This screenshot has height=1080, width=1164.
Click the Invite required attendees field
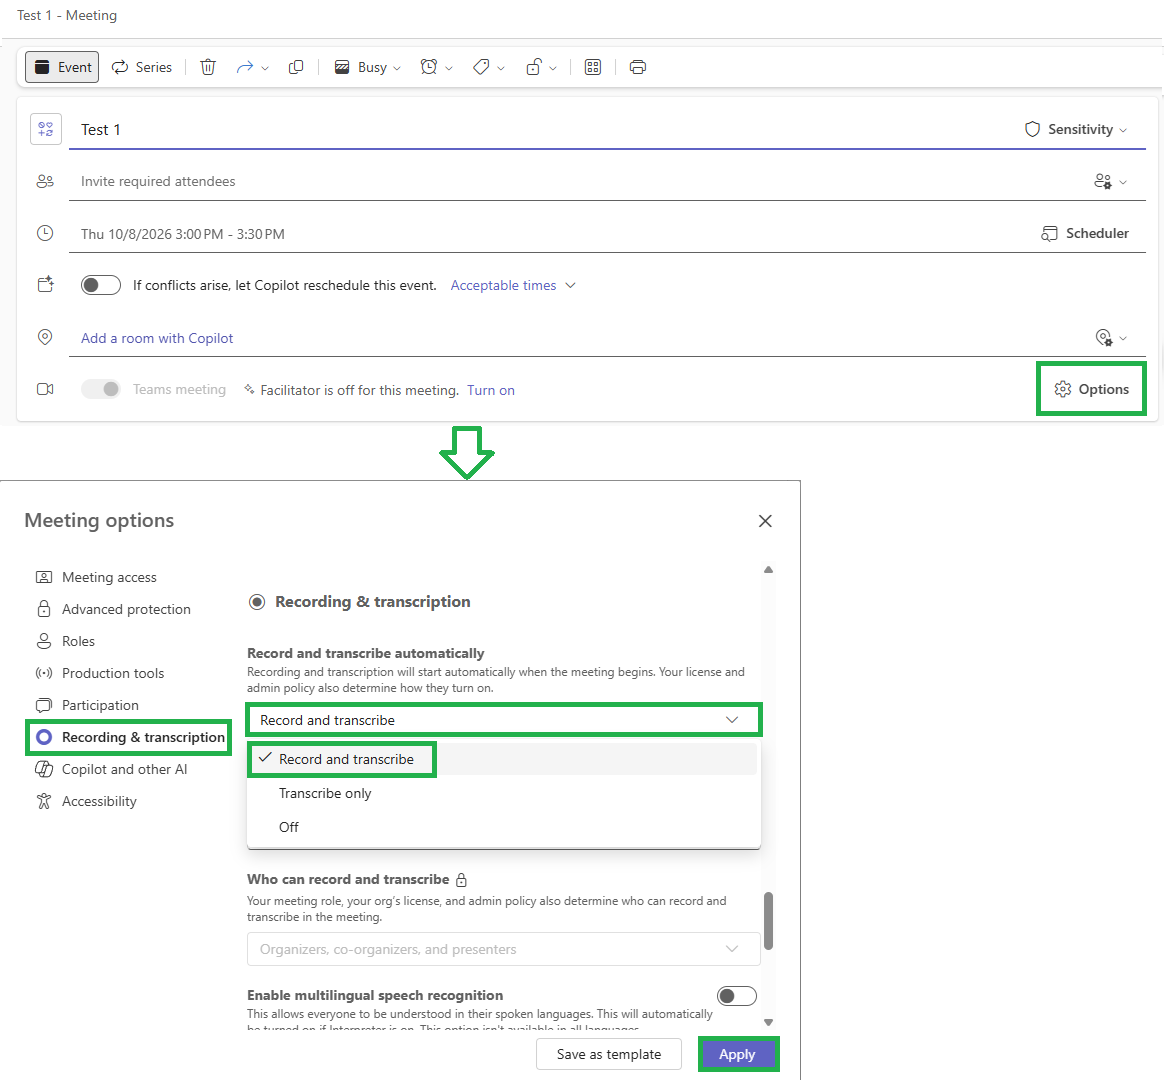coord(579,182)
